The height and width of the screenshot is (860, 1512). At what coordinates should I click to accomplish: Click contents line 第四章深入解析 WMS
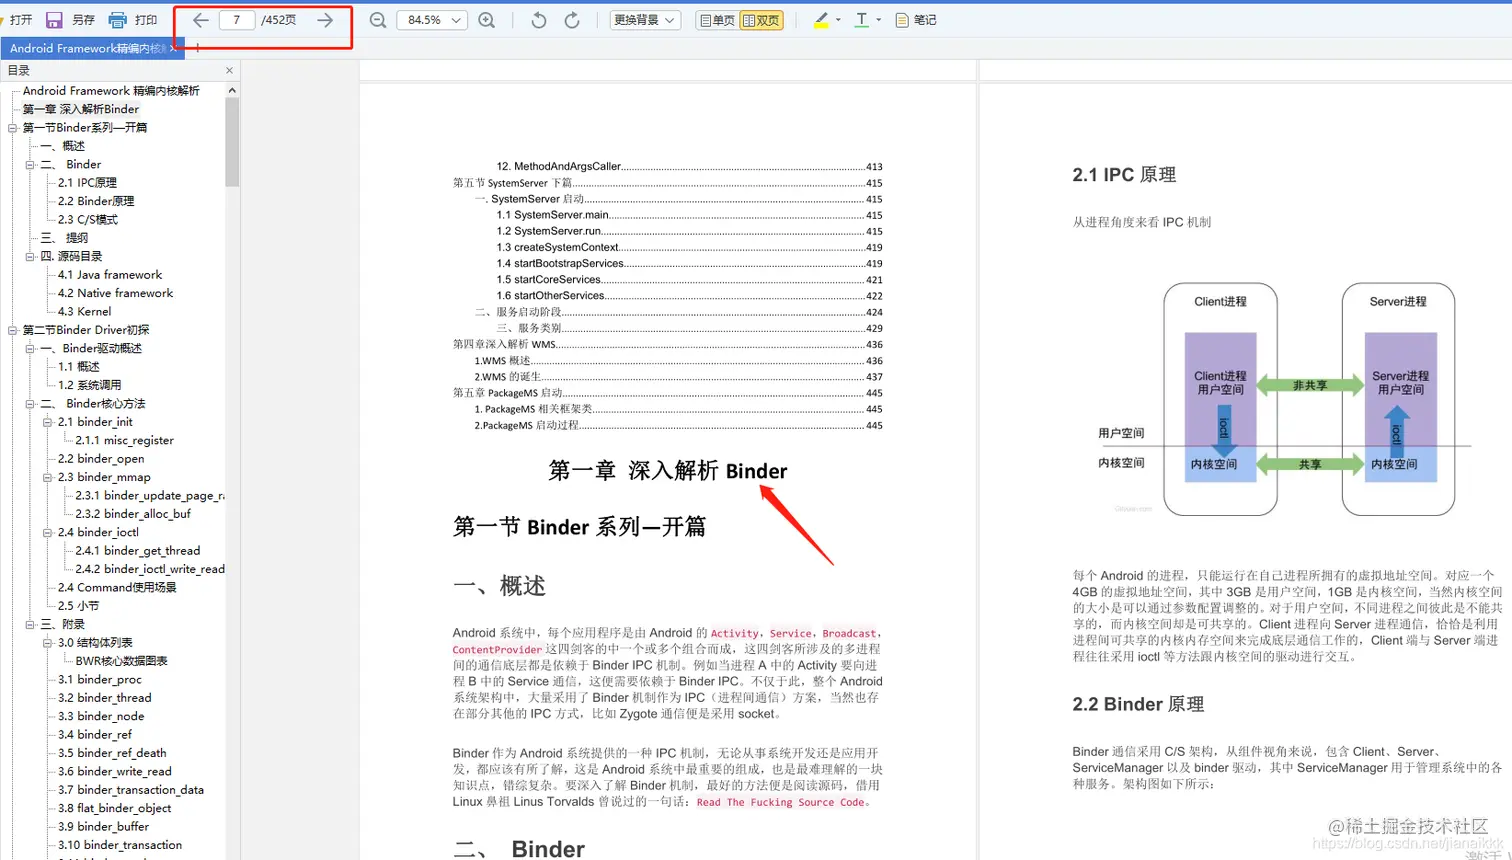click(x=668, y=344)
